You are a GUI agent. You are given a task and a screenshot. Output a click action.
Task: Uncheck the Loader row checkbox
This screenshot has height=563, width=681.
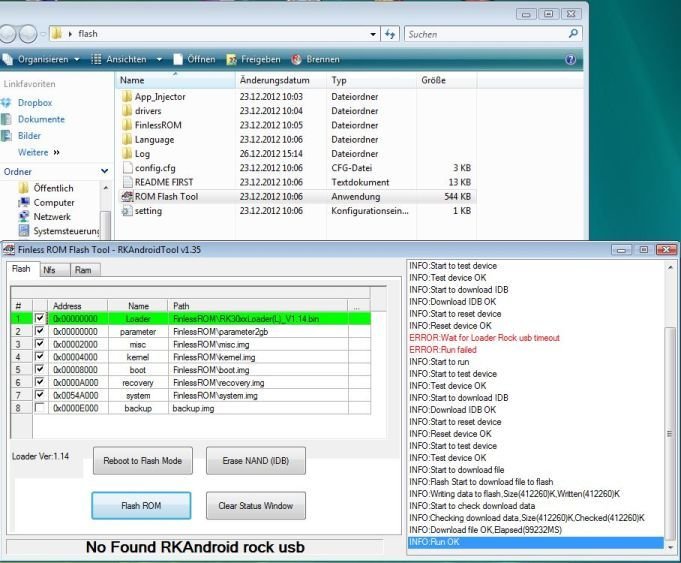click(x=40, y=318)
